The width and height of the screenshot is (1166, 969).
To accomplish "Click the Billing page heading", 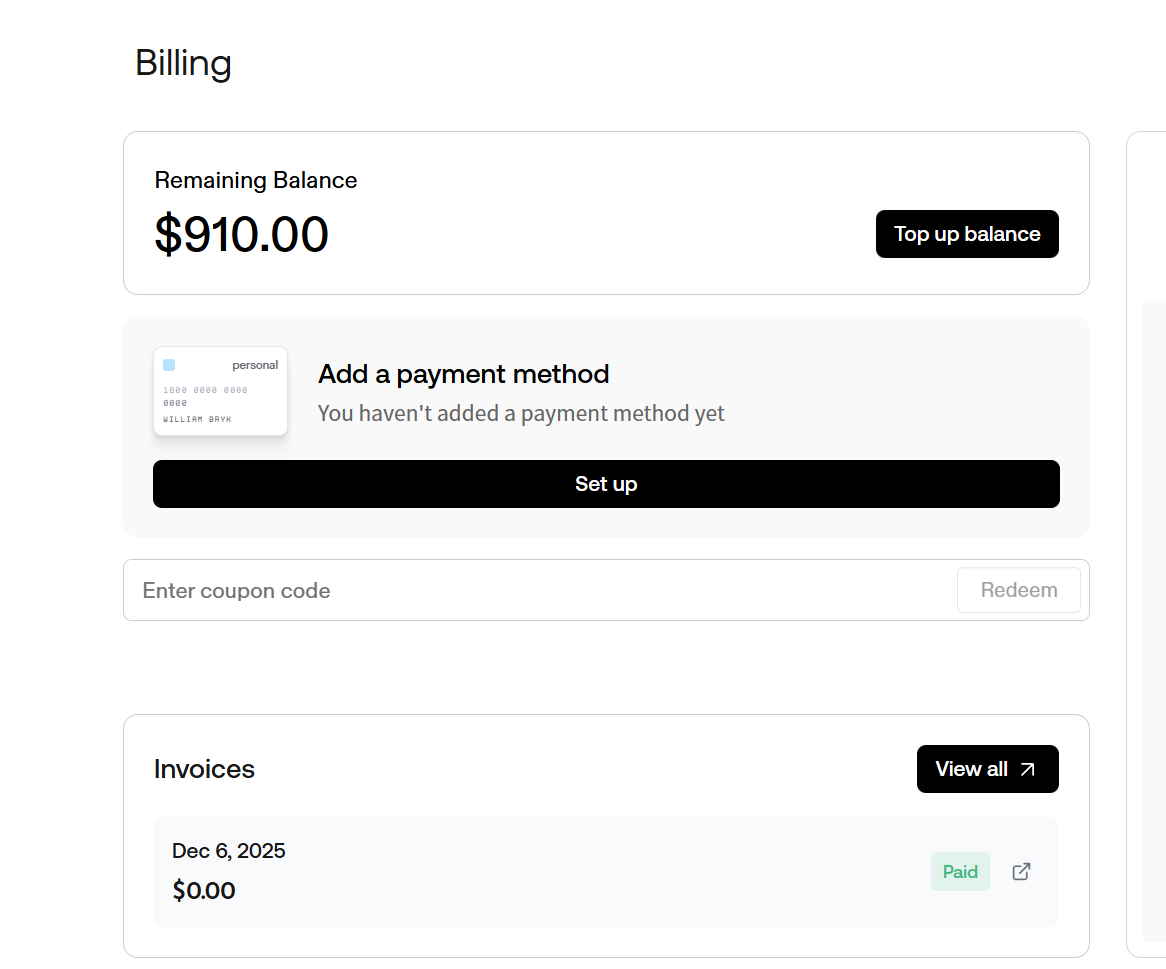I will (183, 63).
